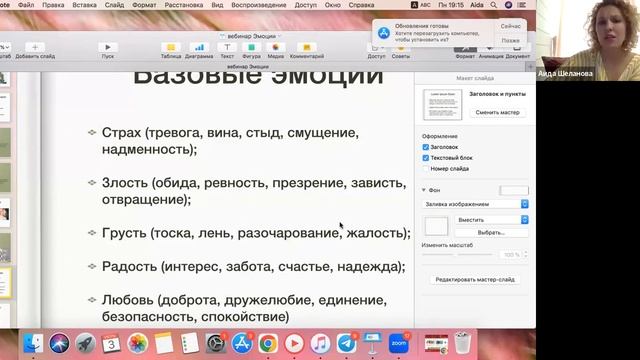Start the slideshow with the Пуск play button
This screenshot has width=640, height=360.
pos(108,47)
